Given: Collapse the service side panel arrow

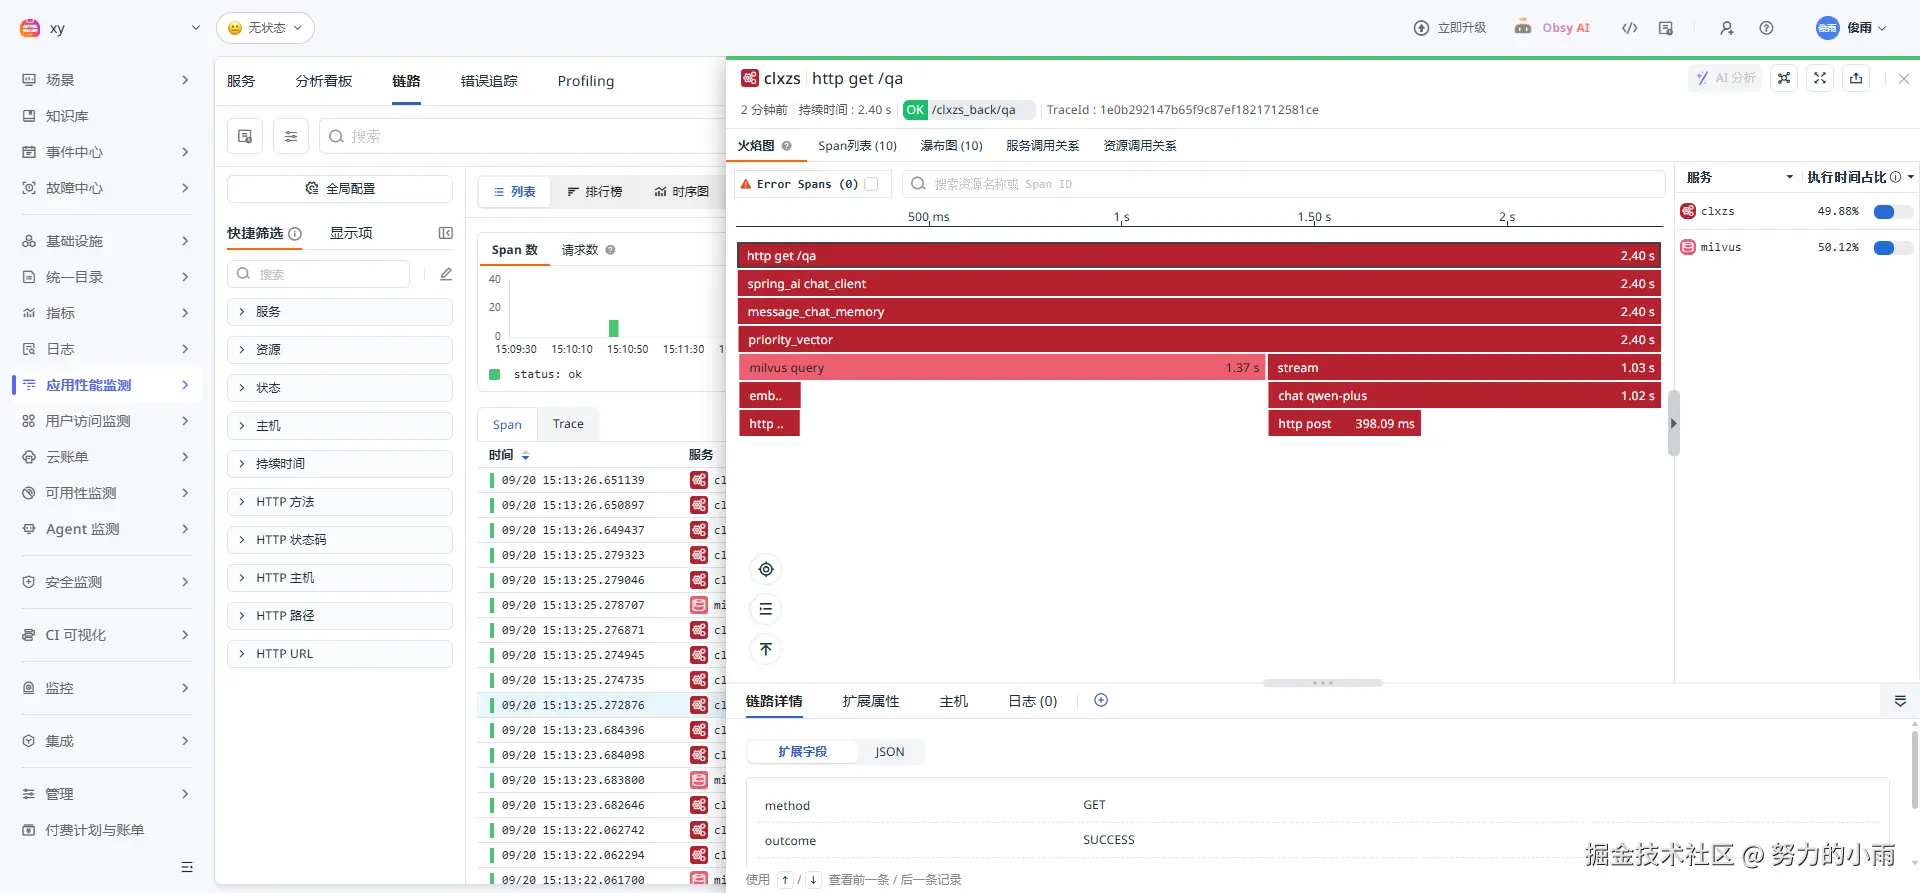Looking at the screenshot, I should (1673, 423).
